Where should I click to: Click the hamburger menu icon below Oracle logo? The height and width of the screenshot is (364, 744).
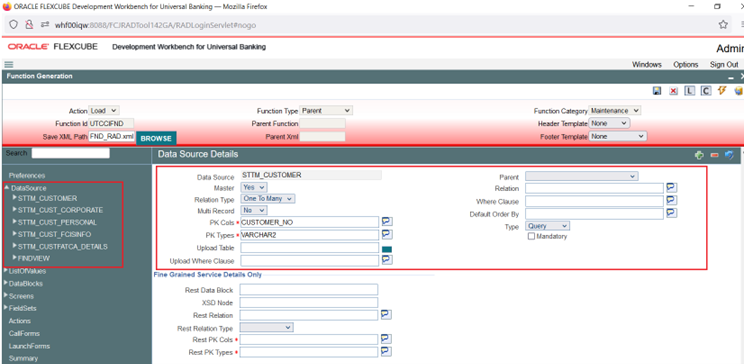coord(9,65)
